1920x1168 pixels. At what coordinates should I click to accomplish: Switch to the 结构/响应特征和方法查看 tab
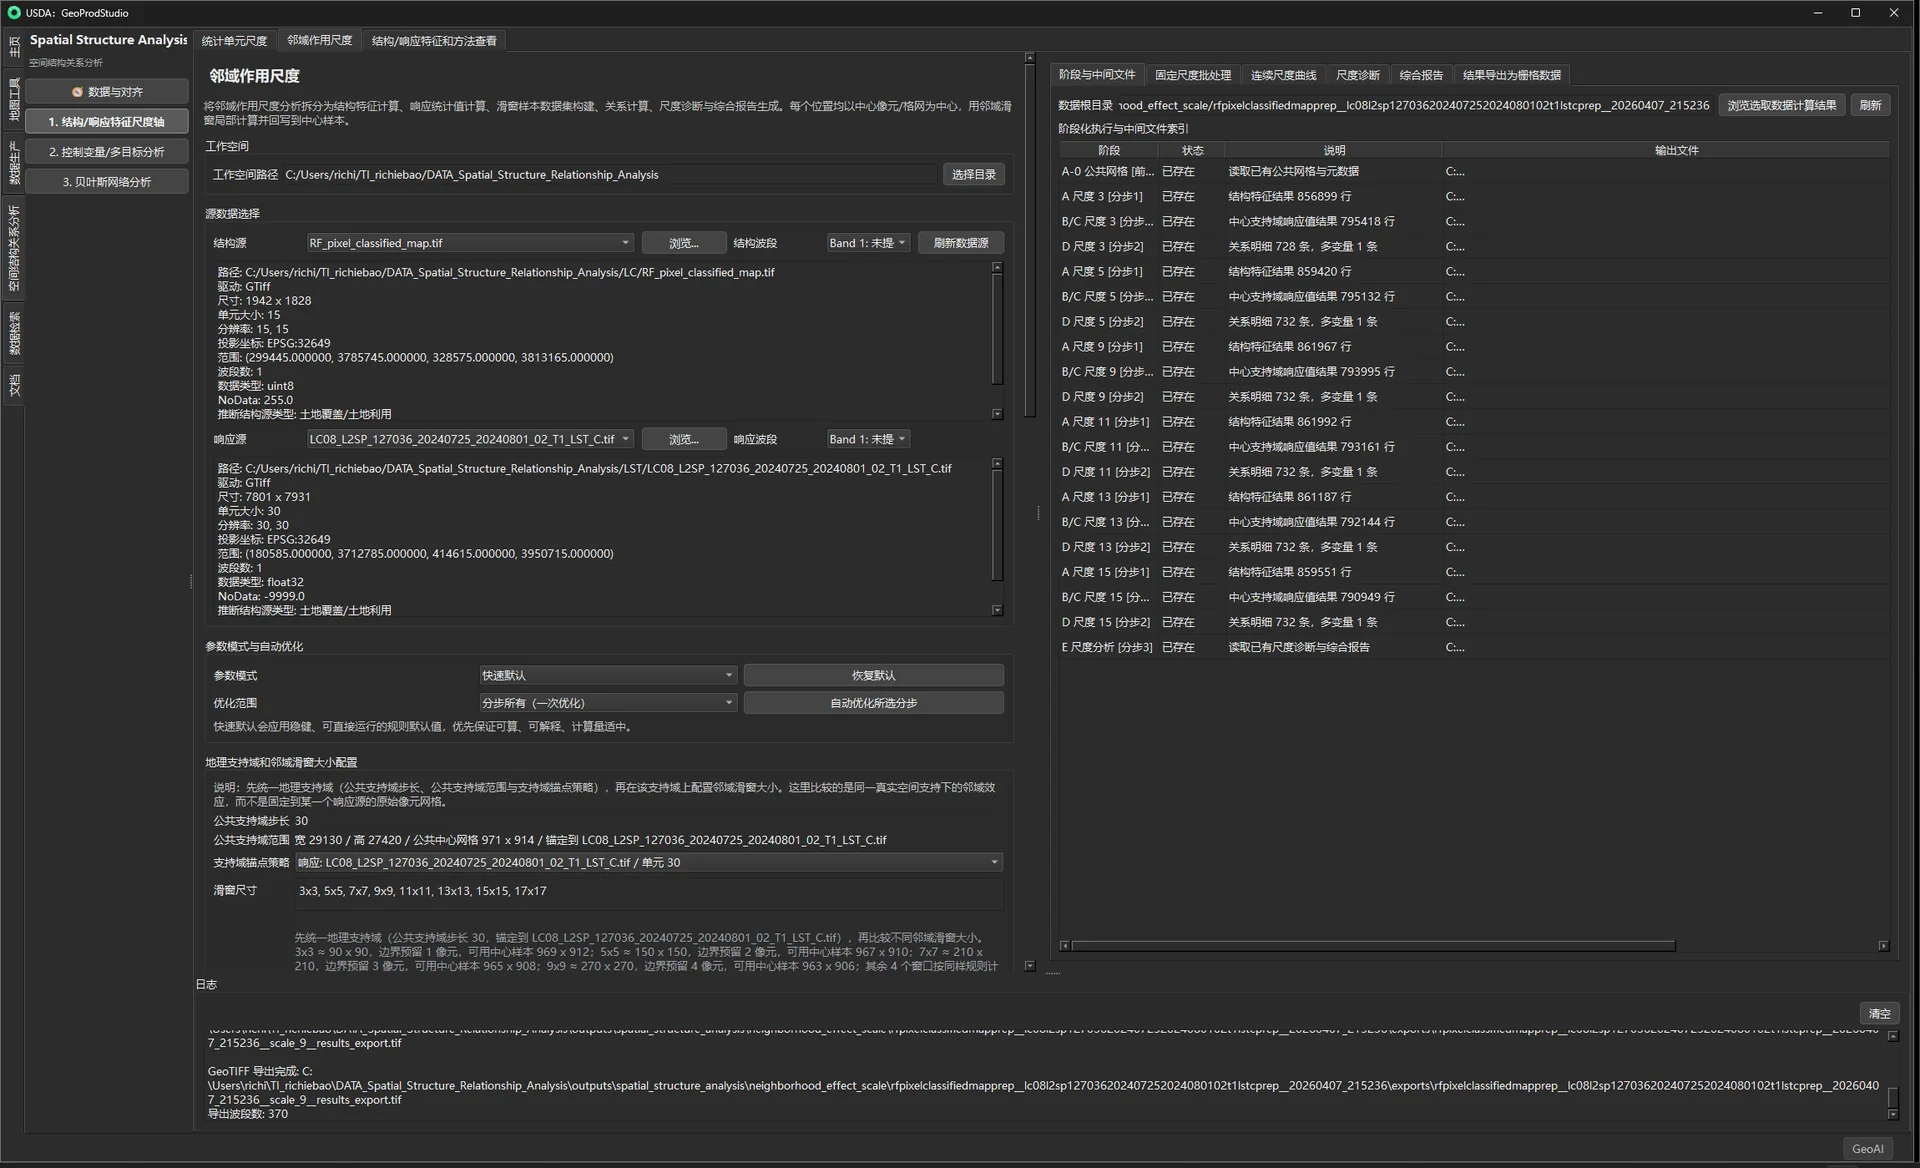[434, 41]
